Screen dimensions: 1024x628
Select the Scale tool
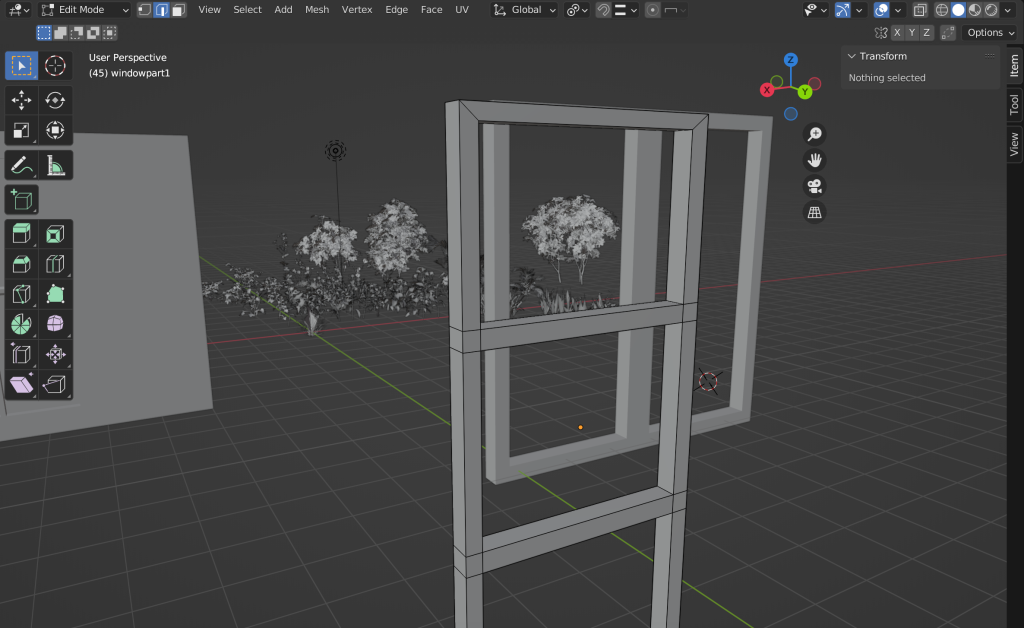point(21,130)
